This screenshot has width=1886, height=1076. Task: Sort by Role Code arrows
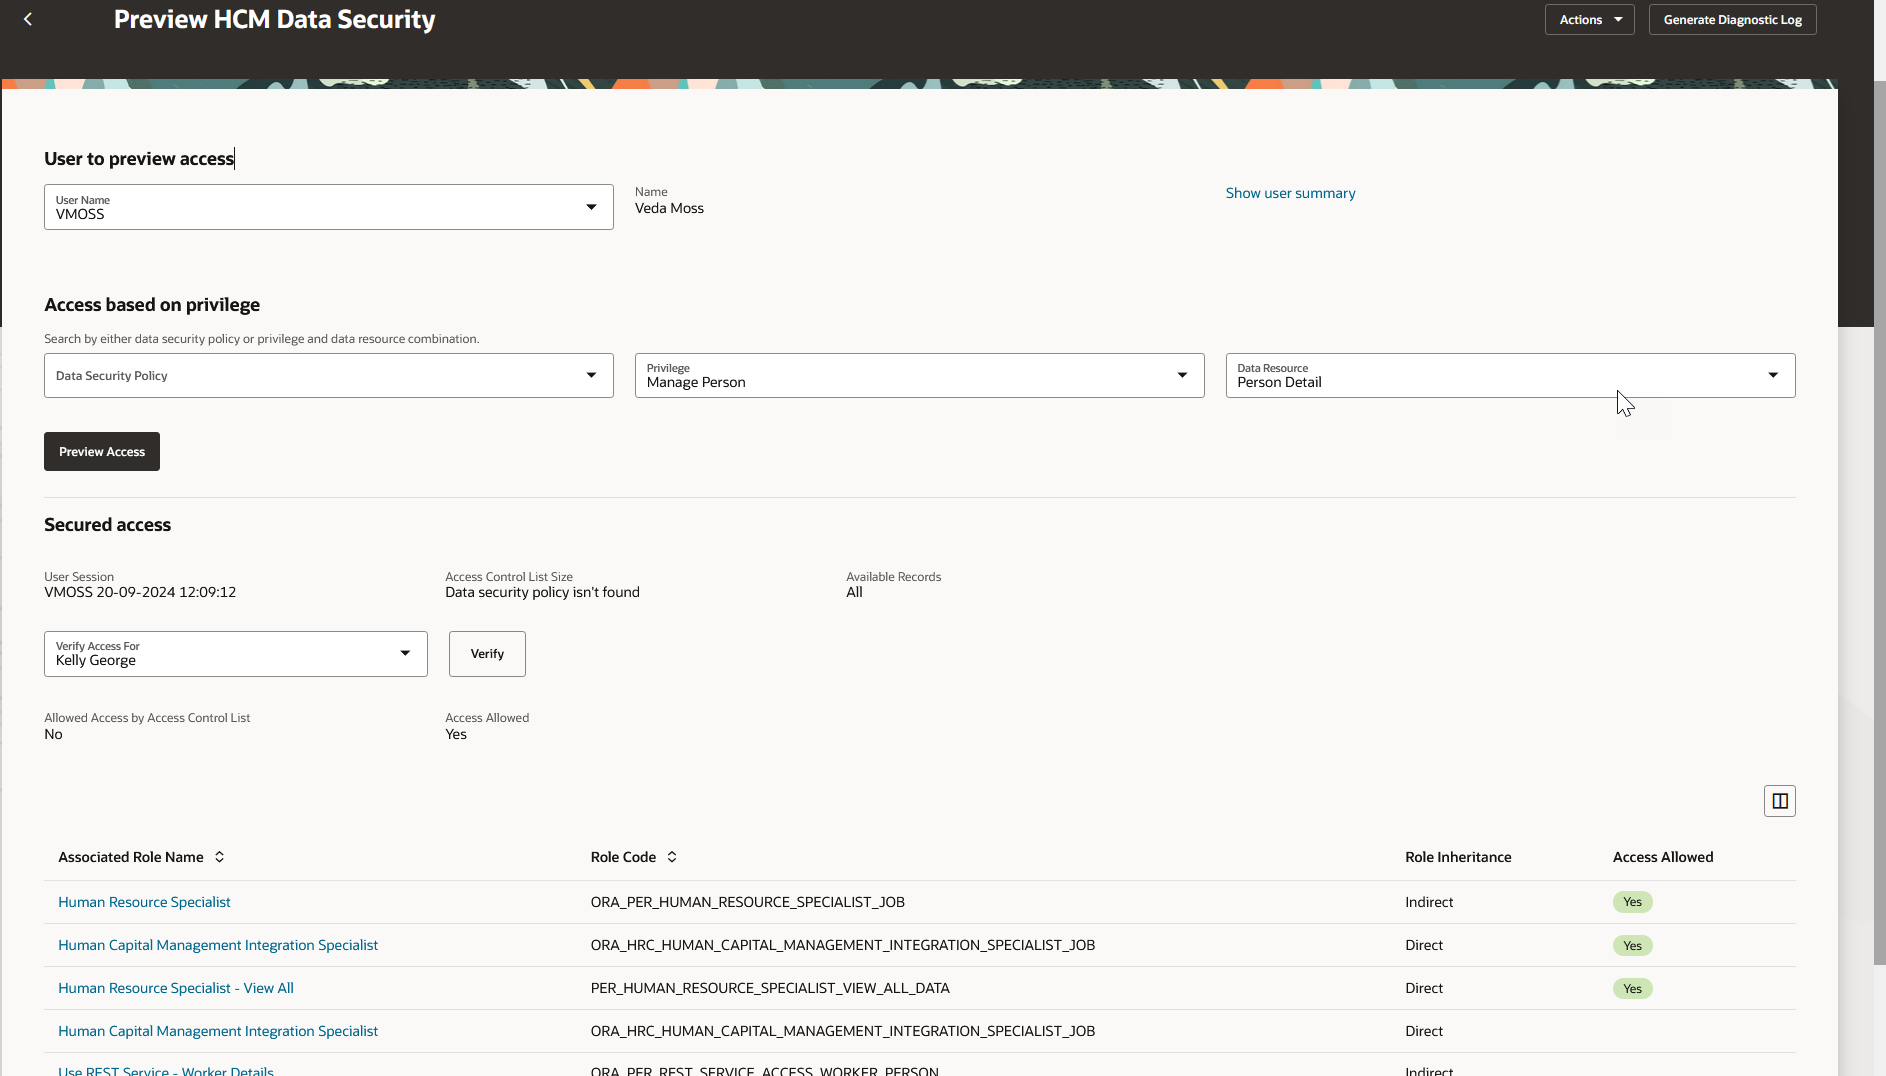point(672,857)
